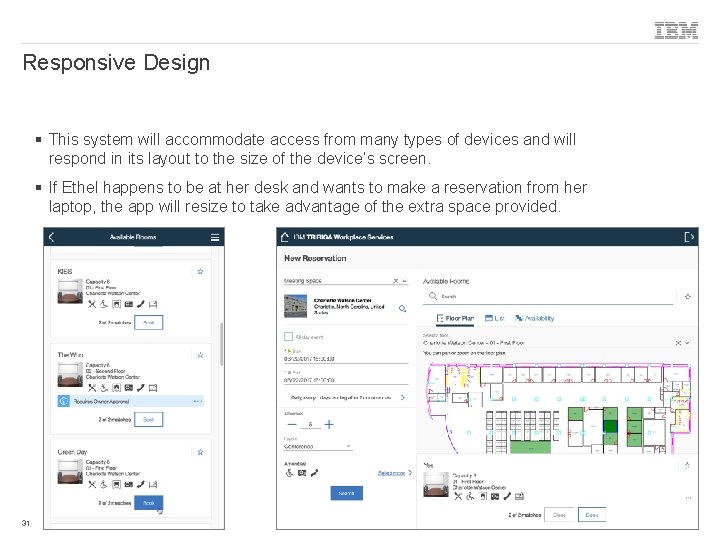Edit the End date and time field
Viewport: 720px width, 540px height.
click(346, 380)
